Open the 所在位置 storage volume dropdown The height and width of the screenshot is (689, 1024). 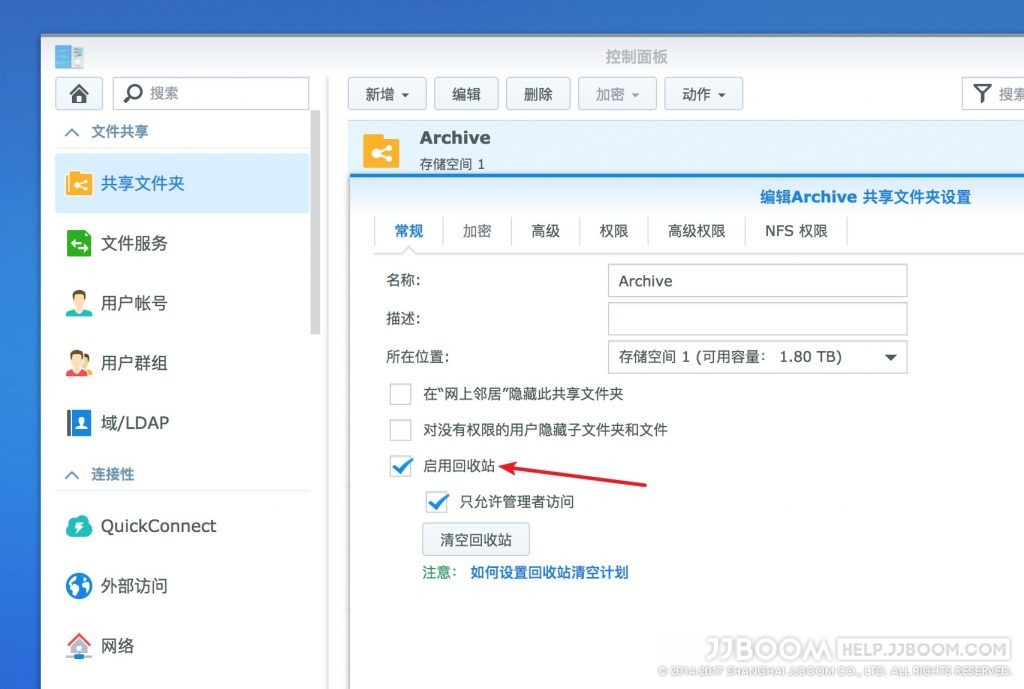click(758, 357)
